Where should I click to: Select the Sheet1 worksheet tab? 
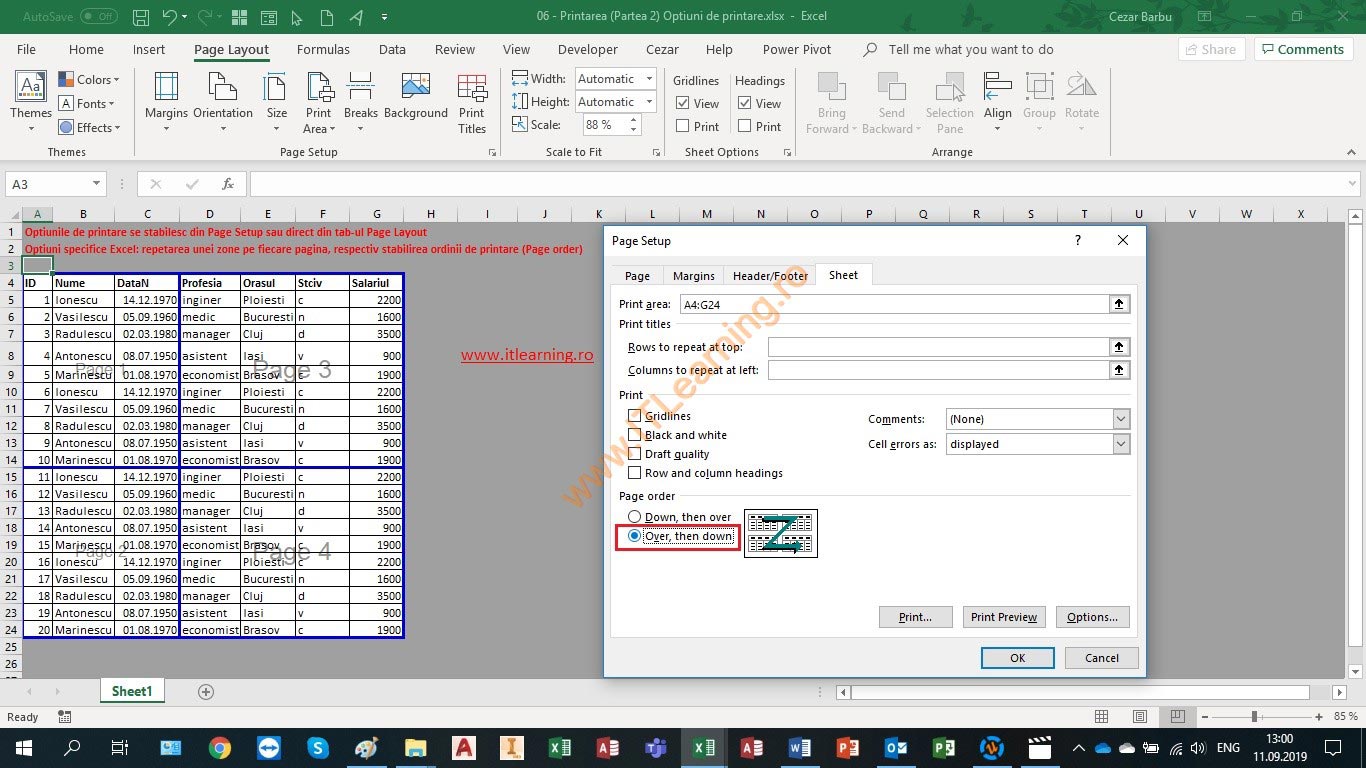132,691
